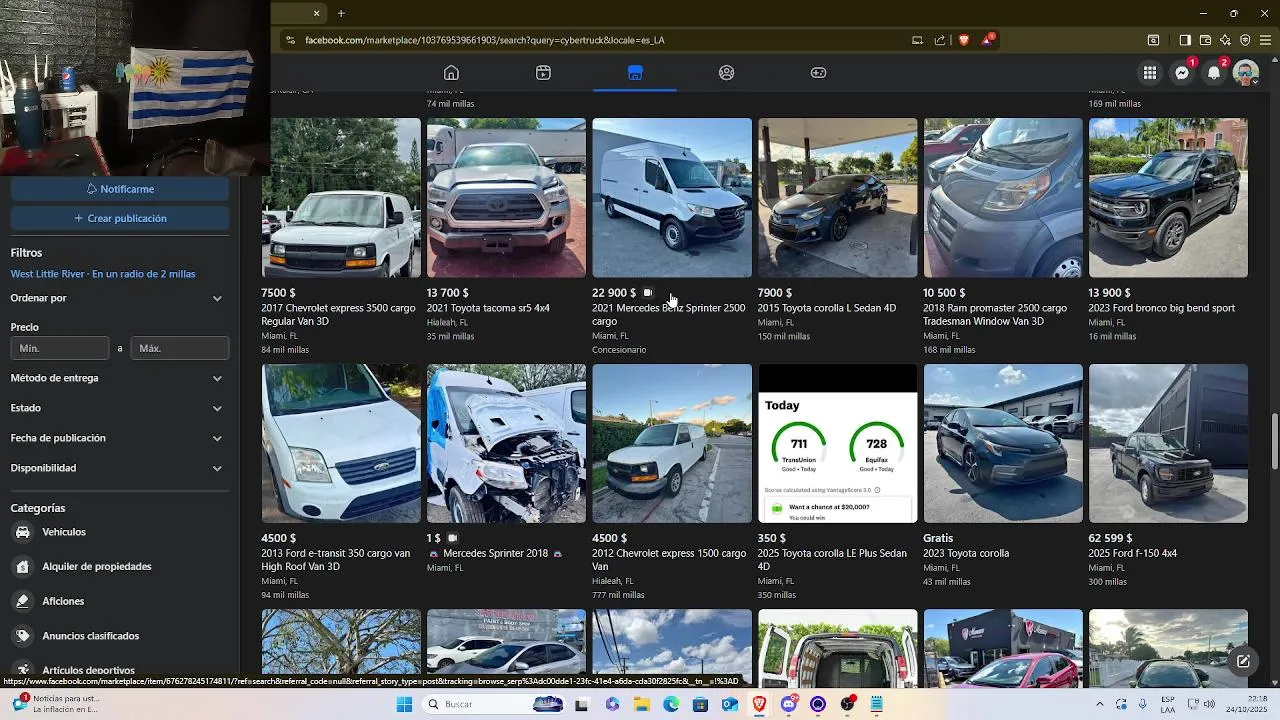Open the credit score 2025 Toyota corolla photo
Image resolution: width=1280 pixels, height=720 pixels.
(x=837, y=443)
